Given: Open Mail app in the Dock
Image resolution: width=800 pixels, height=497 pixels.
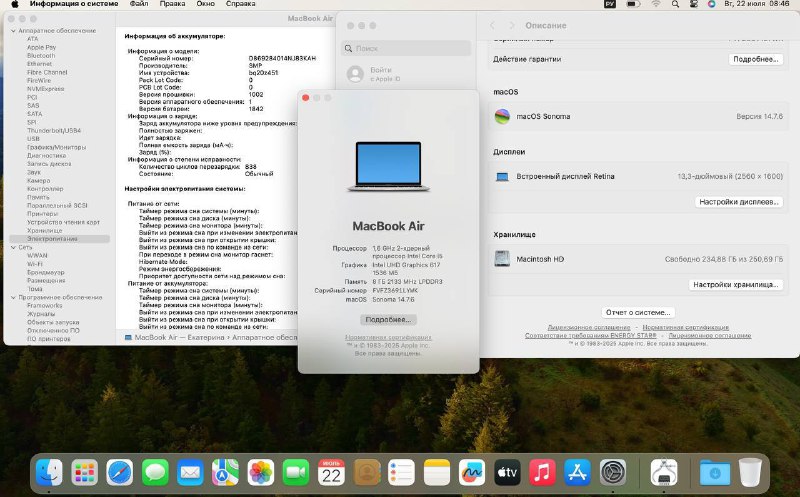Looking at the screenshot, I should [x=190, y=473].
